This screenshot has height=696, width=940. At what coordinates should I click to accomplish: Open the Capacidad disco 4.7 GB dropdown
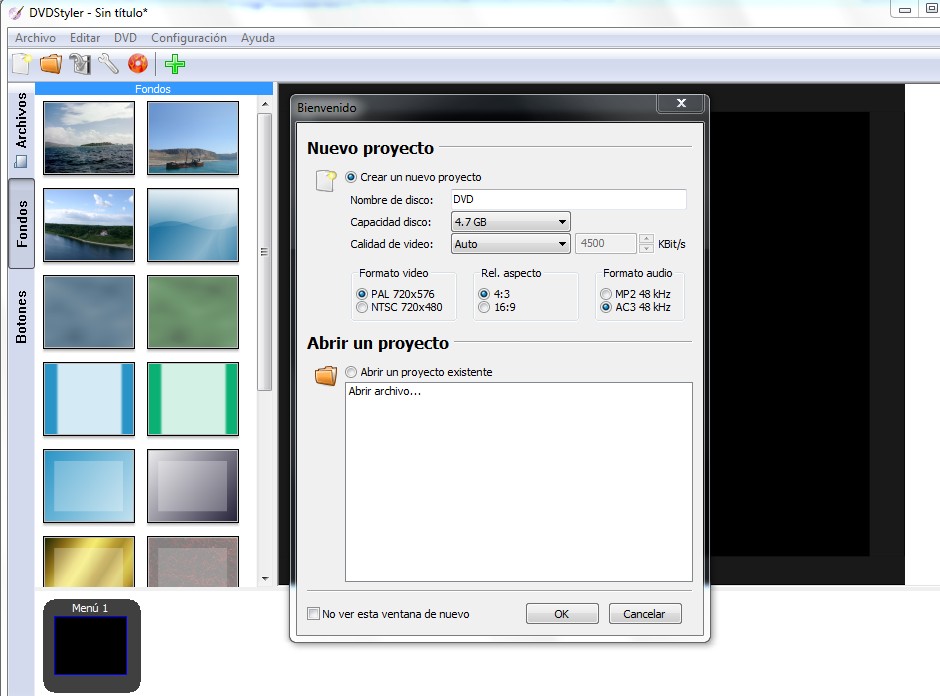click(510, 222)
